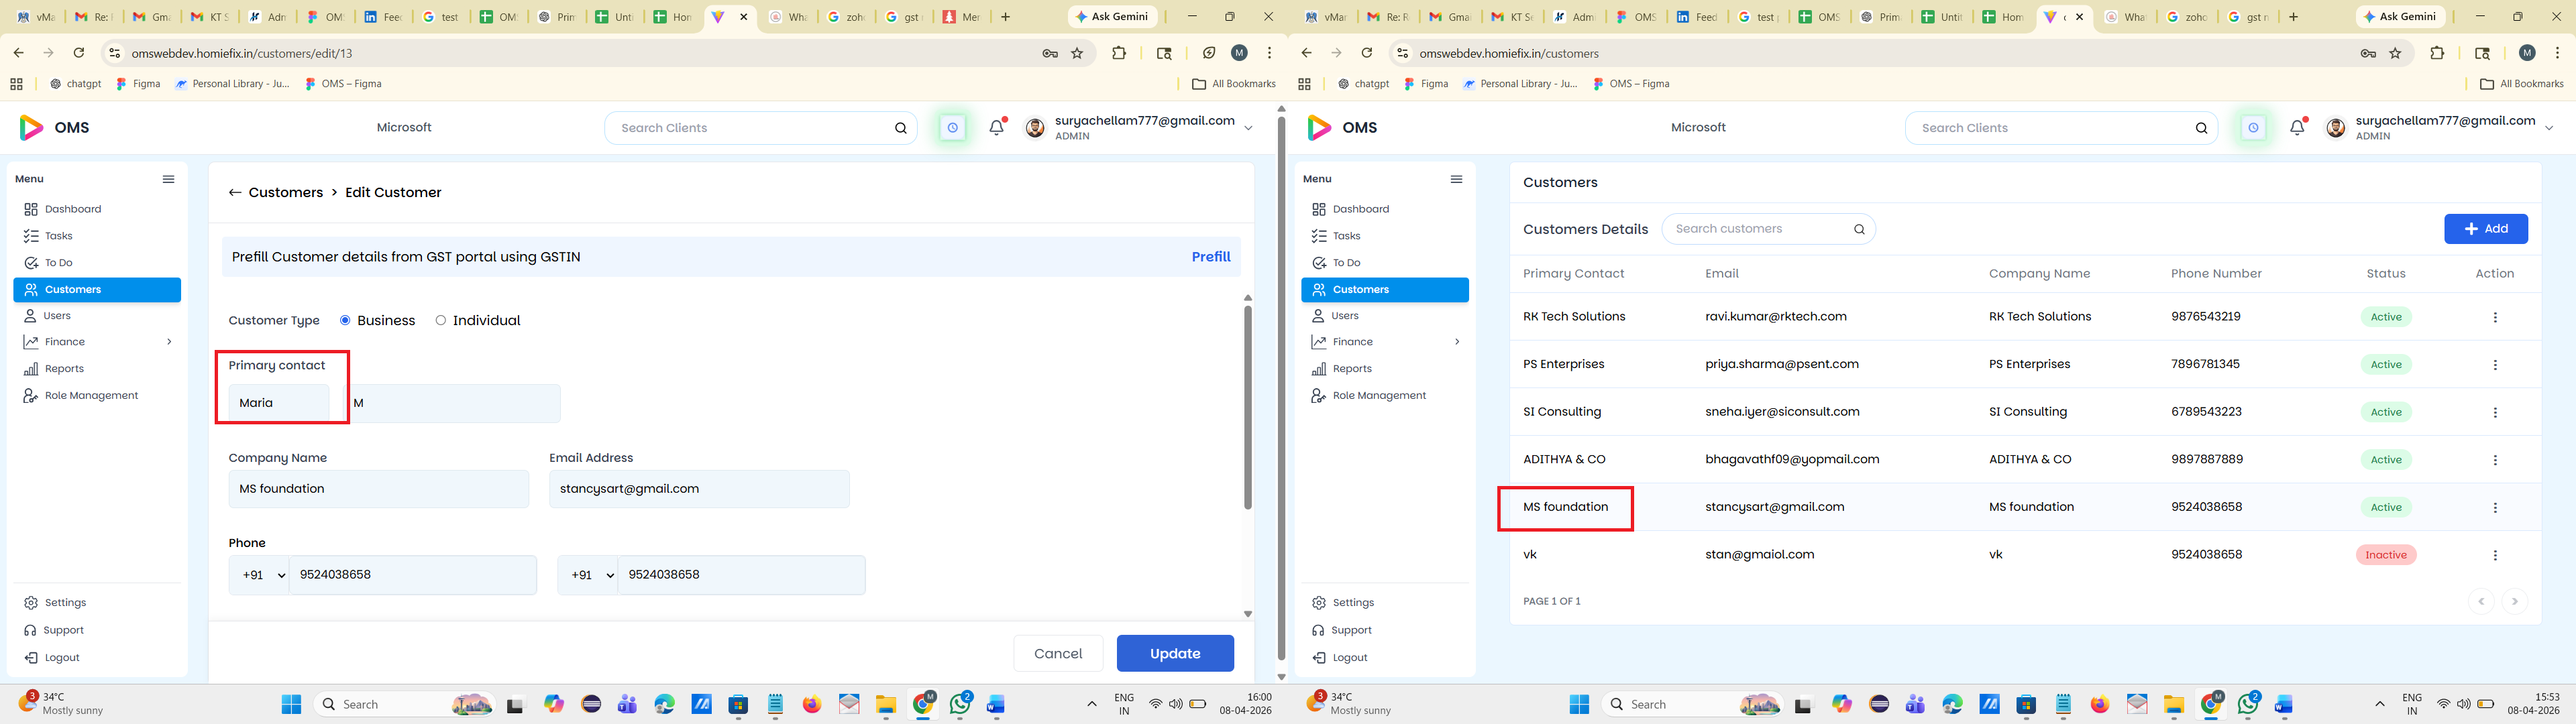Click the blue Update button

pyautogui.click(x=1174, y=654)
